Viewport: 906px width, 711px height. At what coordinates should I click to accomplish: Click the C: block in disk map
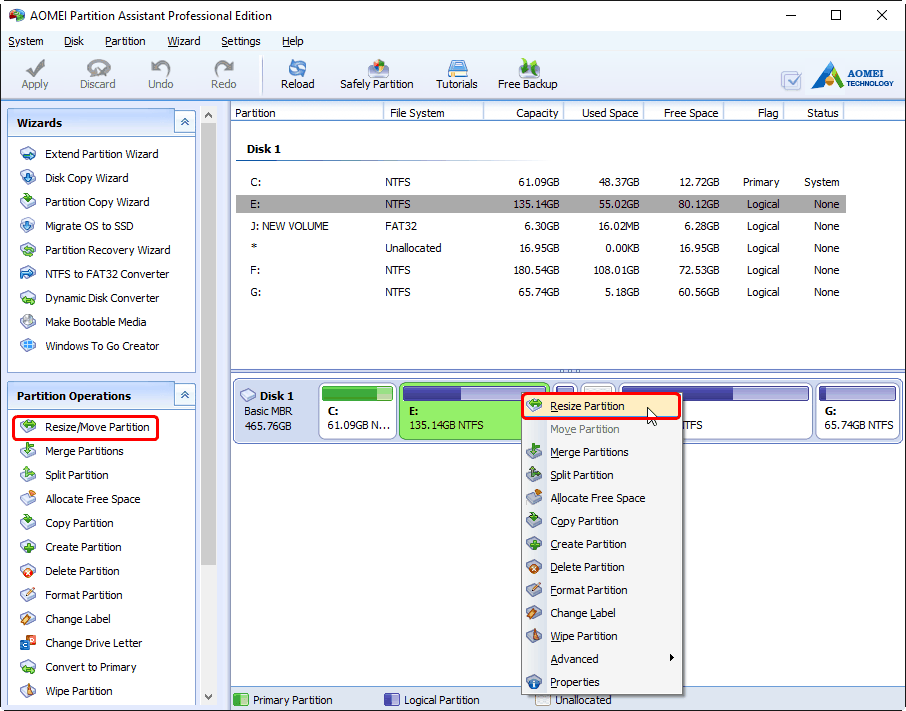[358, 411]
